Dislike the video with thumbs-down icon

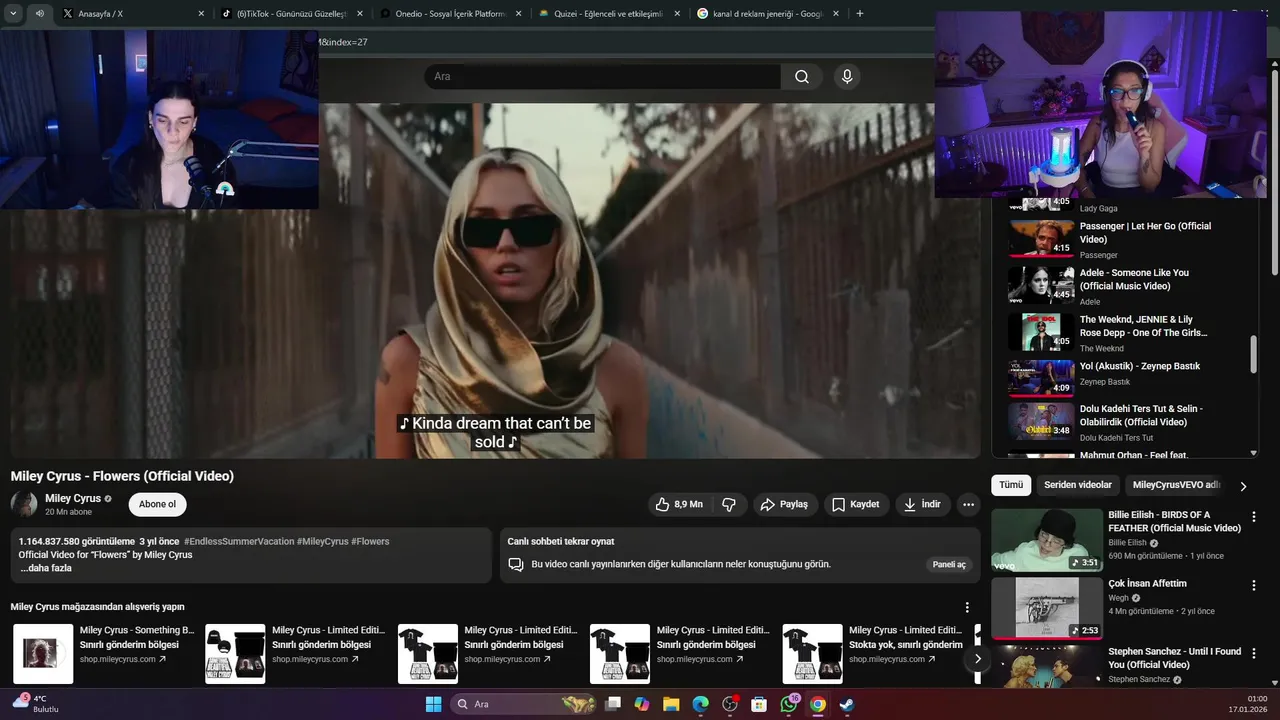point(729,505)
